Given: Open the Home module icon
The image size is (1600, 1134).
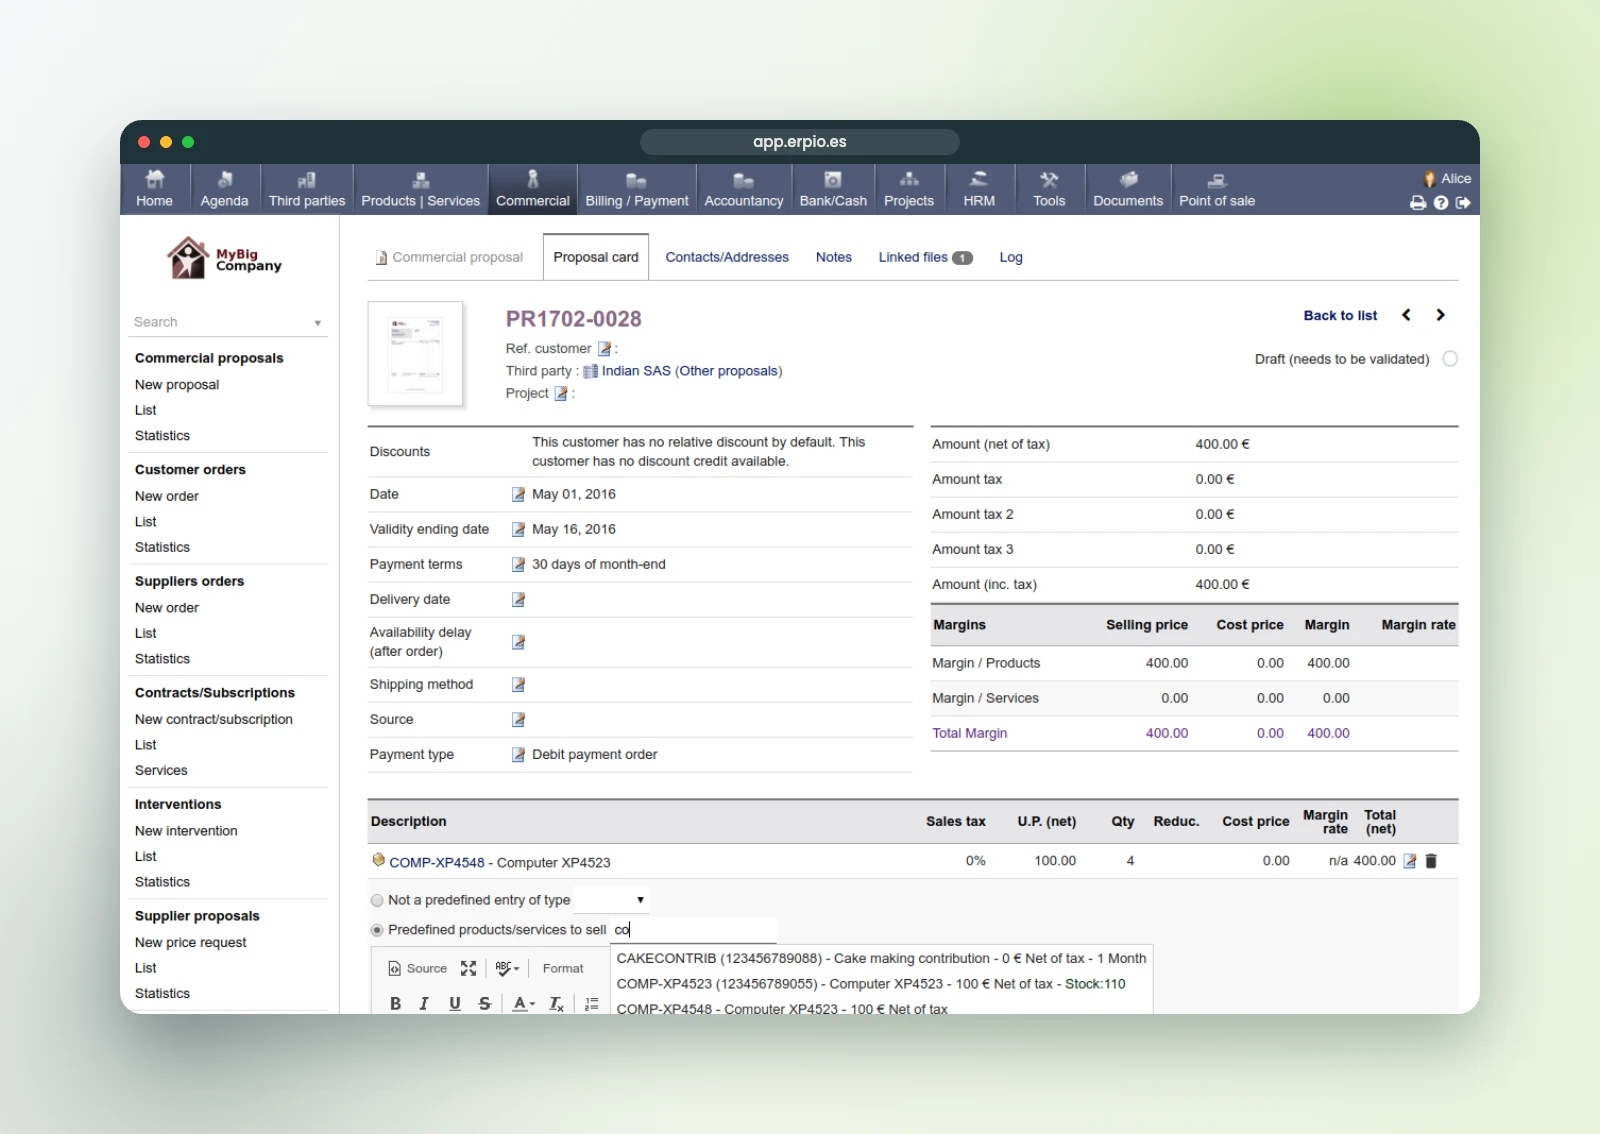Looking at the screenshot, I should [154, 189].
